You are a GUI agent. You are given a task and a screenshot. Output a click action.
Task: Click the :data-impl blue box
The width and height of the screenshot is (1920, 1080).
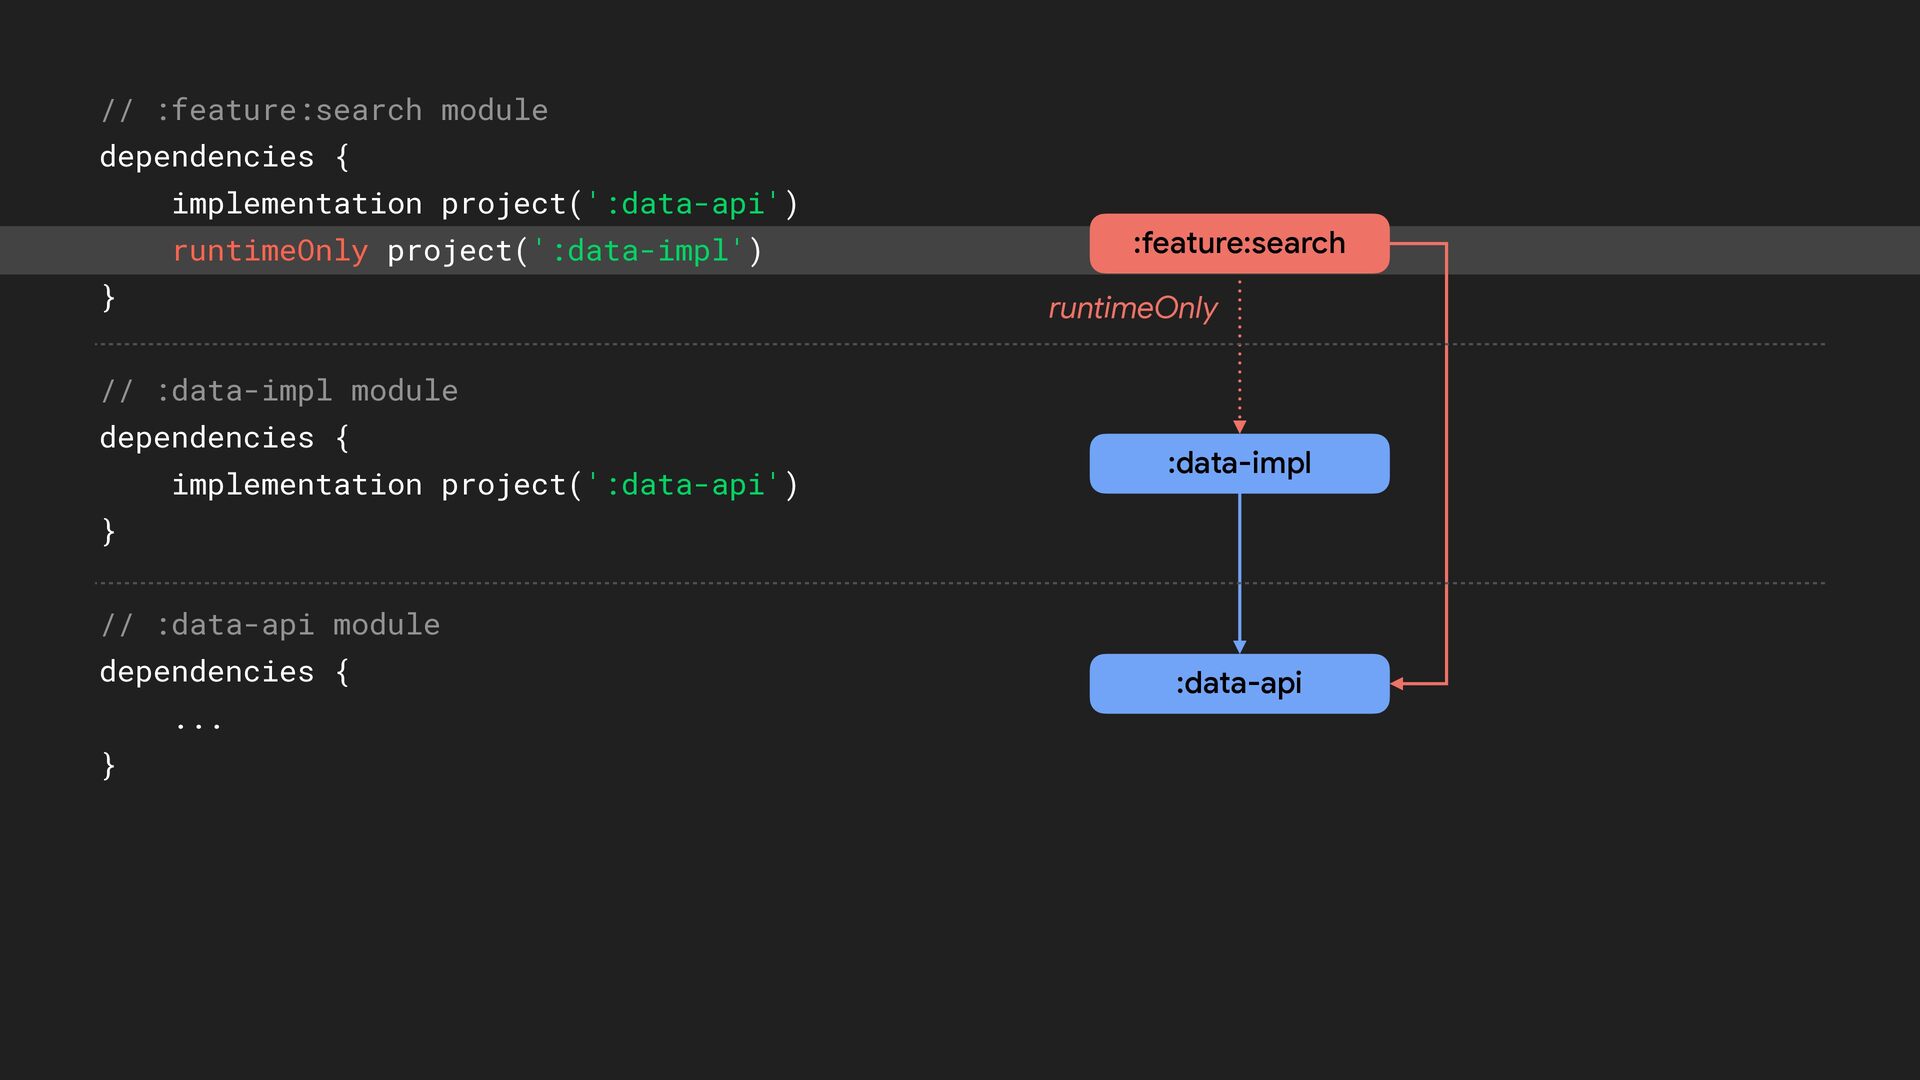(x=1238, y=463)
